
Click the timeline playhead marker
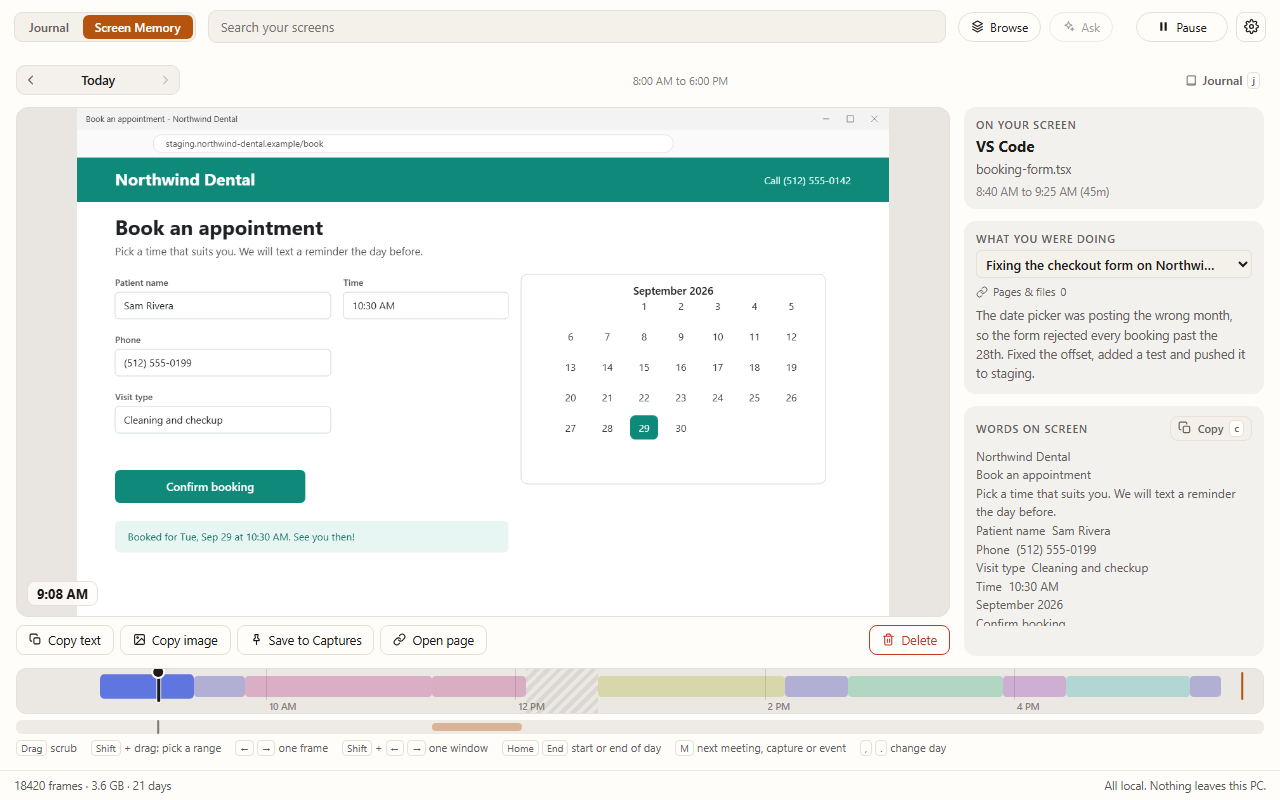(x=158, y=685)
